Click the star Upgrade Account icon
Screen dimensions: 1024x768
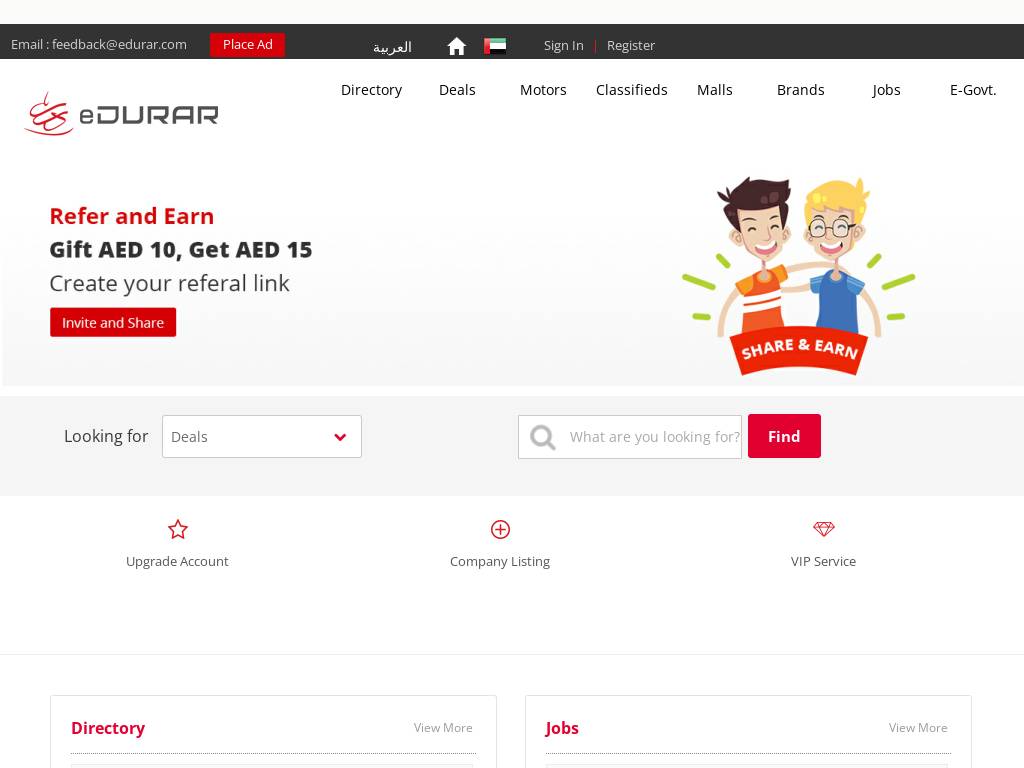[178, 529]
